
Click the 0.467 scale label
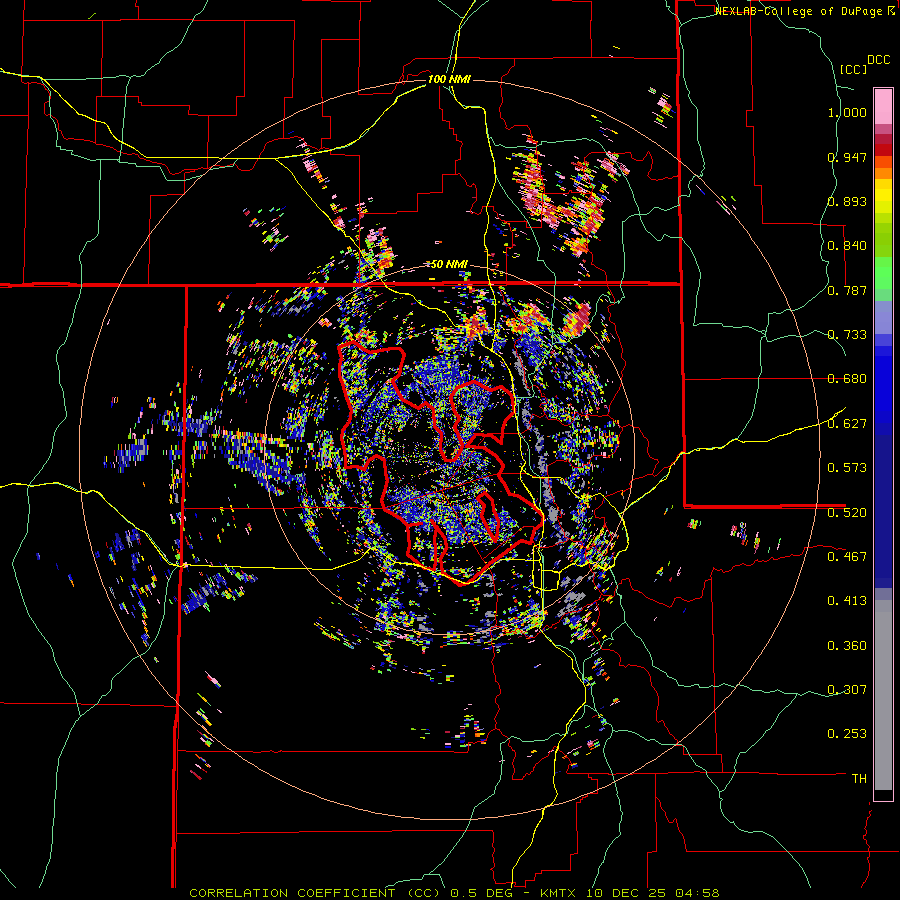847,556
